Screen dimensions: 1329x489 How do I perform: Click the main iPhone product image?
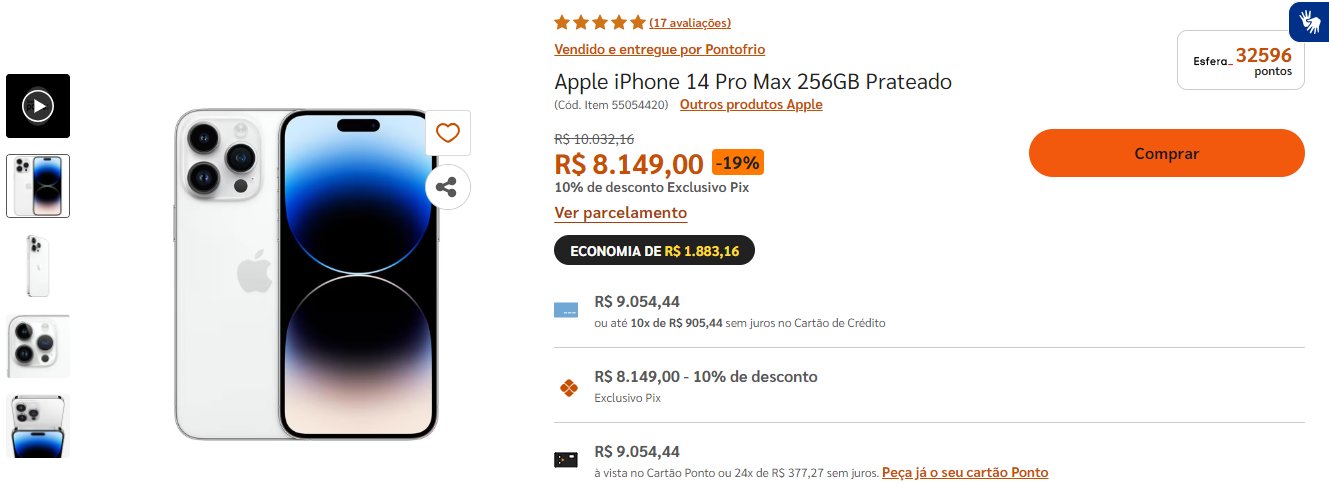307,275
